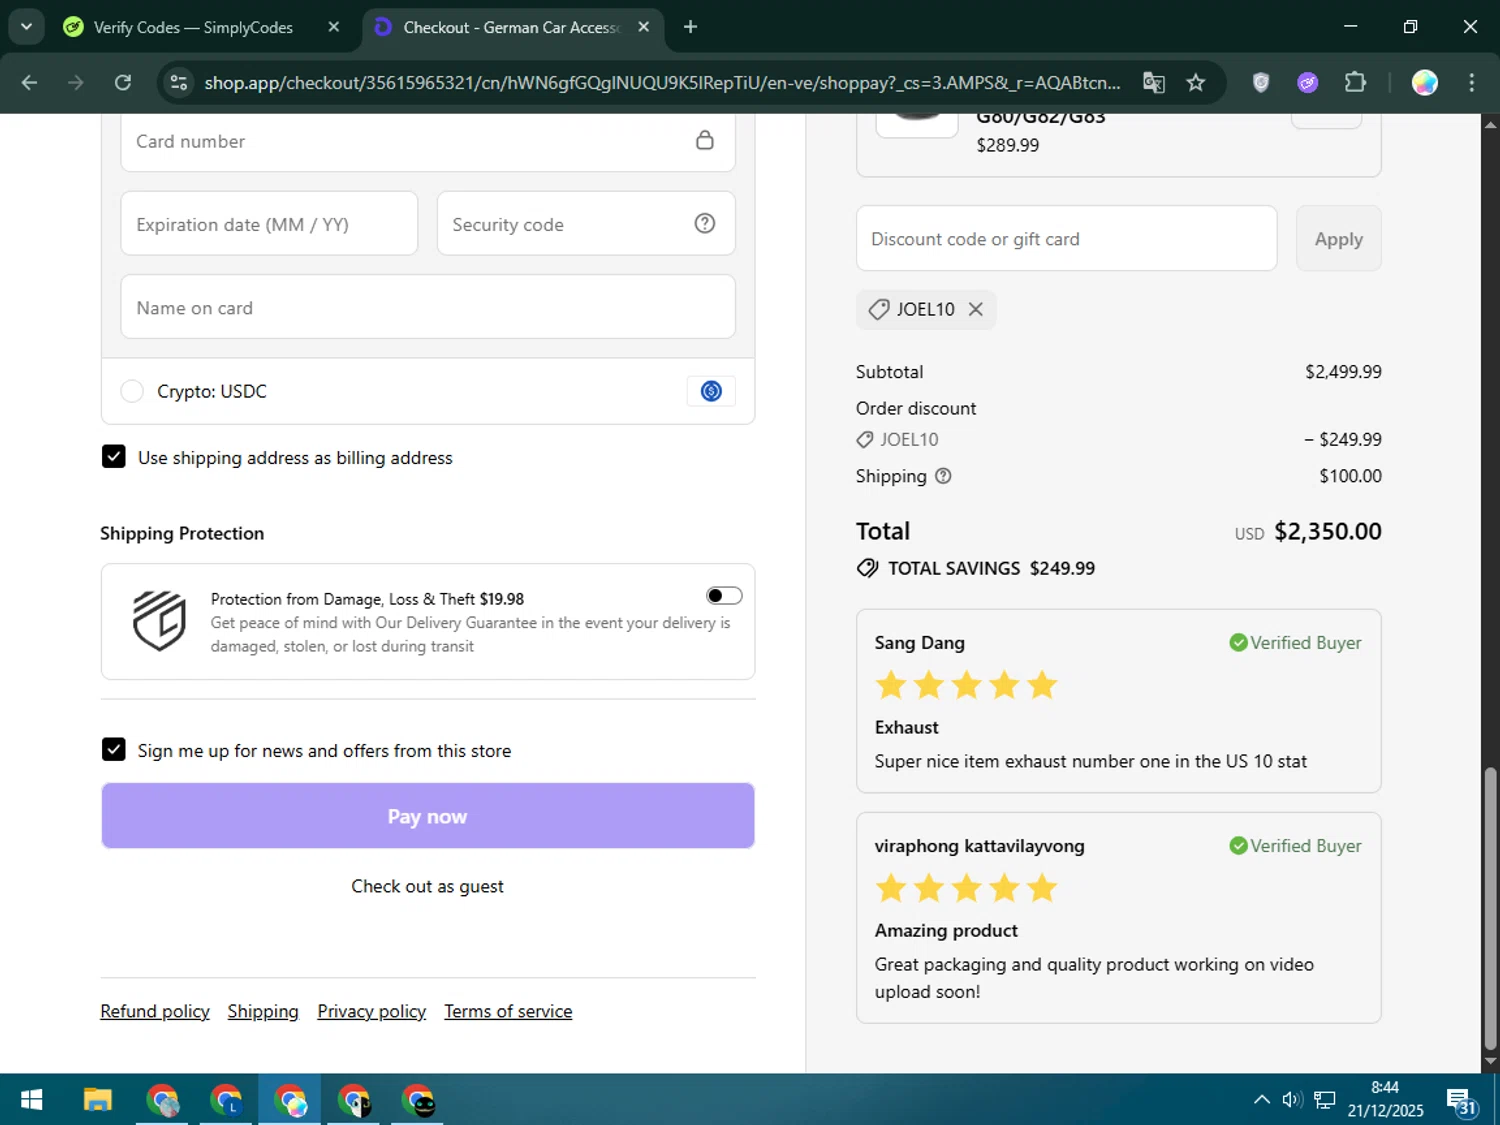The height and width of the screenshot is (1125, 1500).
Task: Click the Name on card field
Action: pyautogui.click(x=428, y=307)
